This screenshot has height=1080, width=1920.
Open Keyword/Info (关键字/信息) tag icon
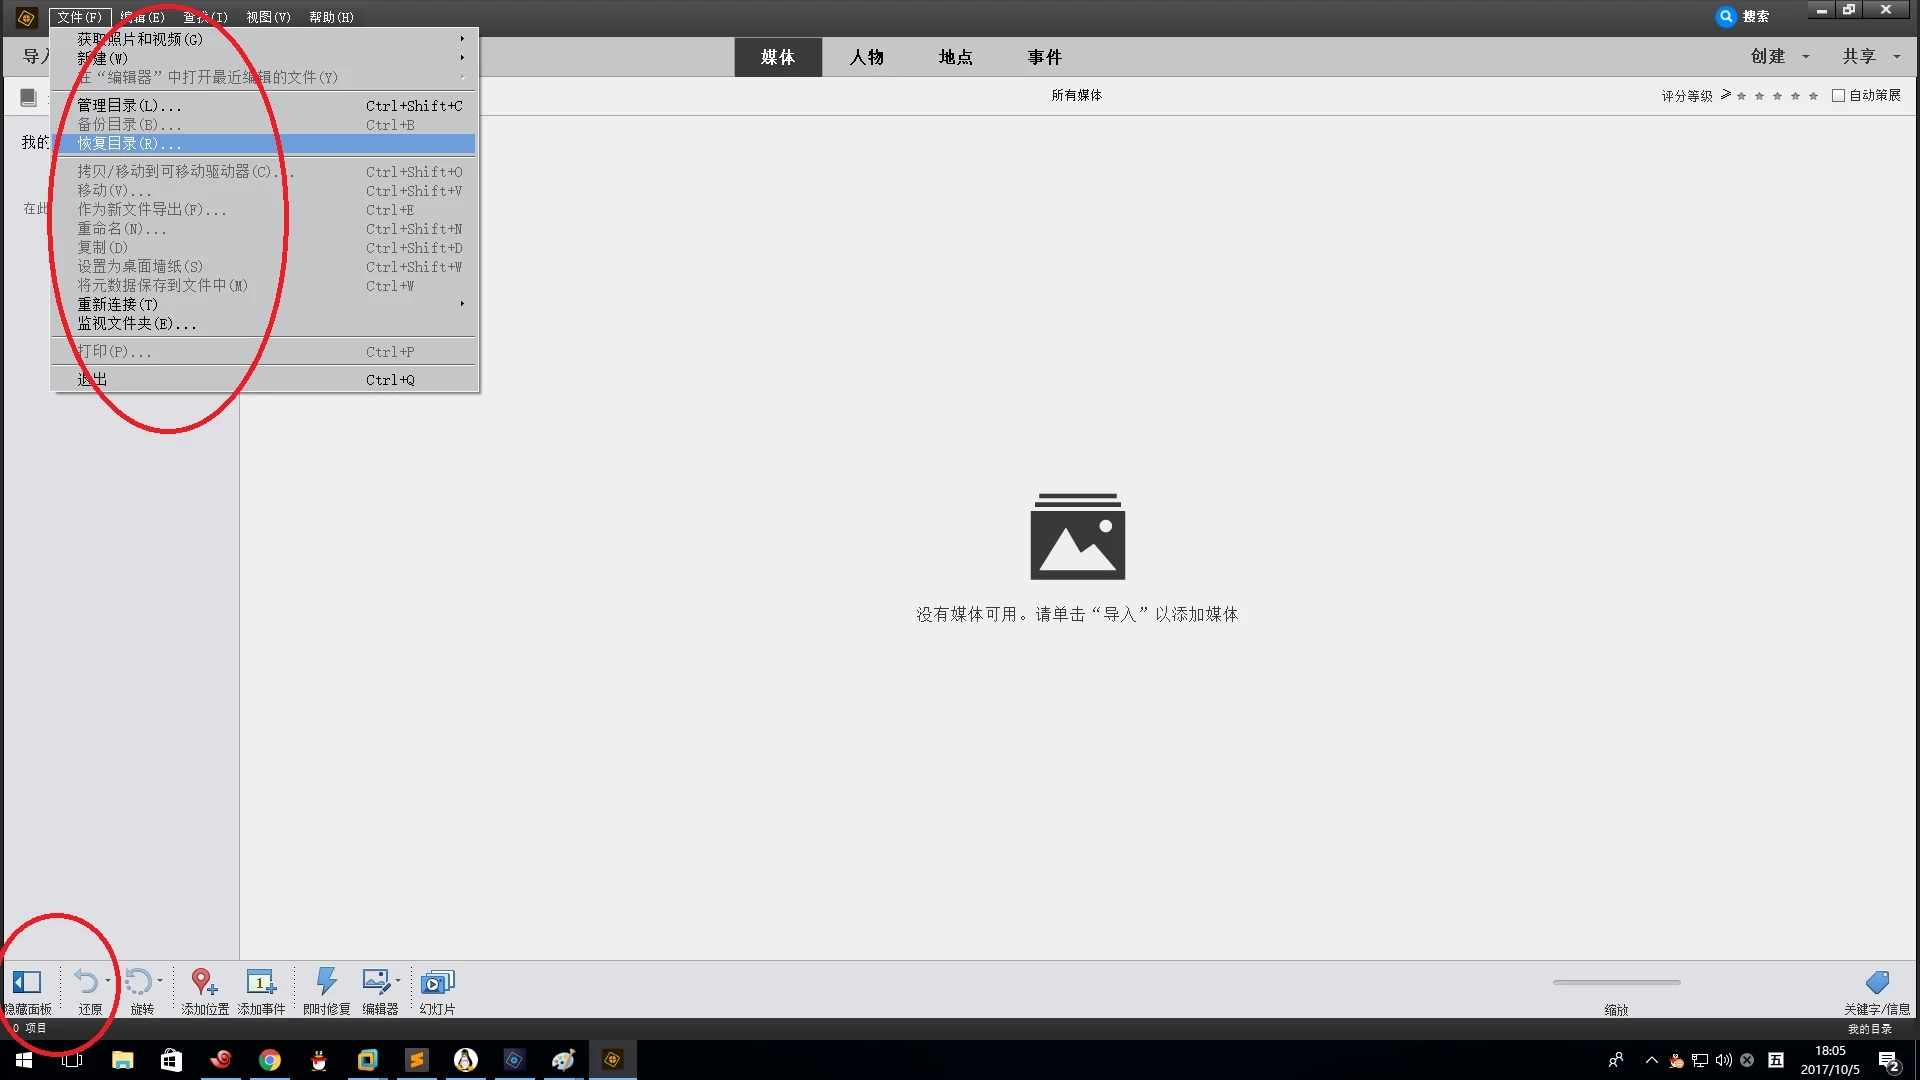[x=1877, y=982]
